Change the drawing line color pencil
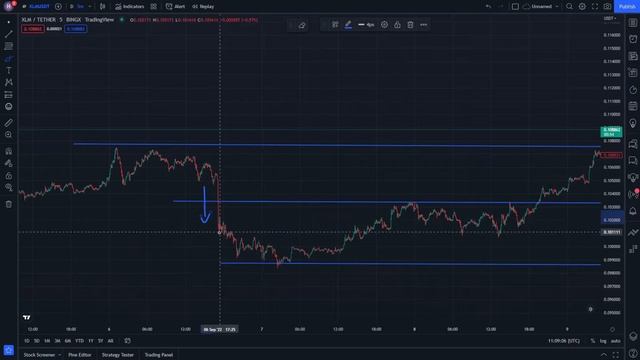The height and width of the screenshot is (360, 640). (348, 25)
